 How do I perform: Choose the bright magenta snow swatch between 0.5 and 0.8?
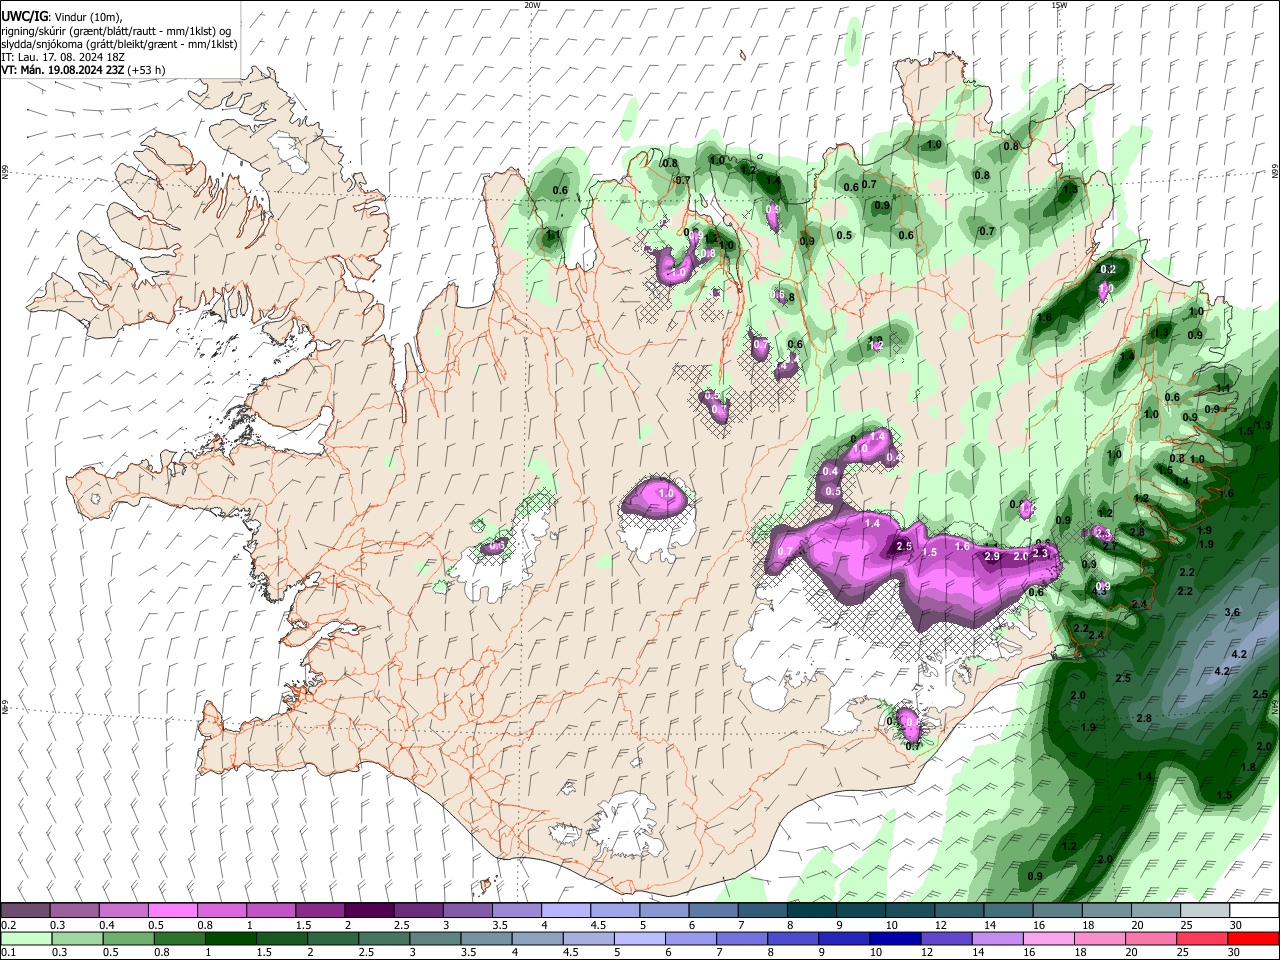click(172, 910)
